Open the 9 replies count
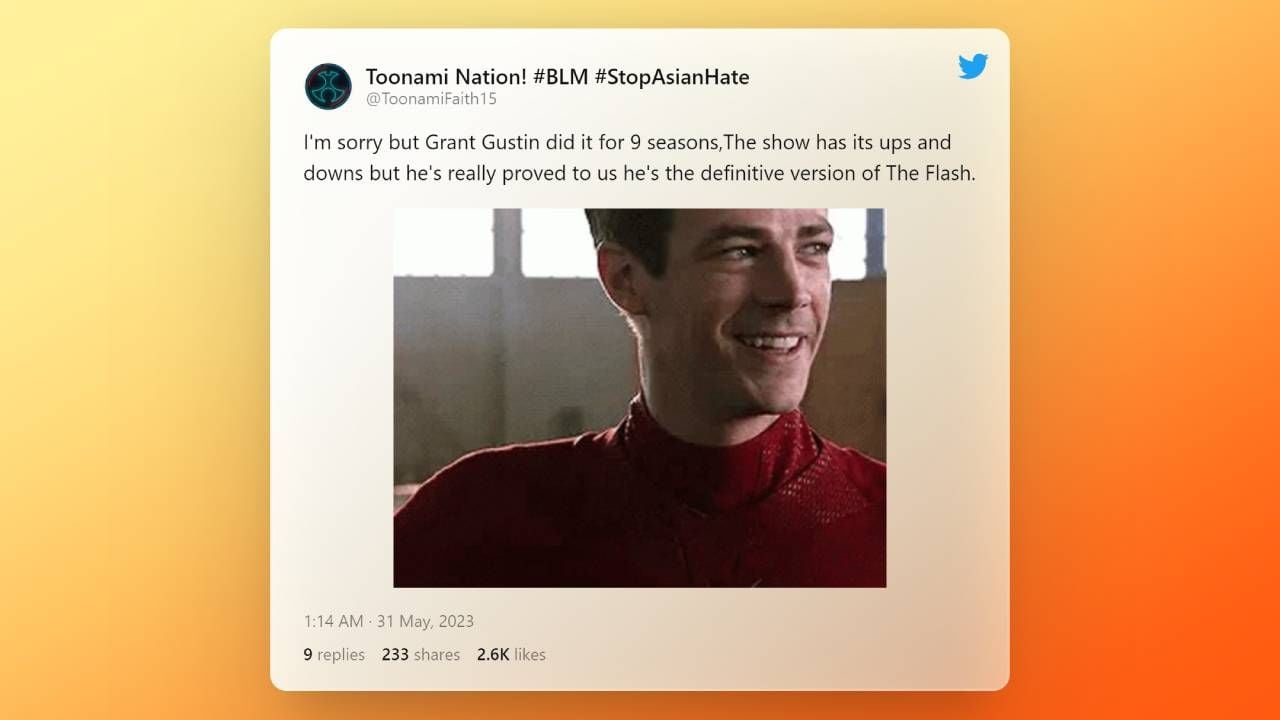Screen dimensions: 1280x720 coord(334,655)
